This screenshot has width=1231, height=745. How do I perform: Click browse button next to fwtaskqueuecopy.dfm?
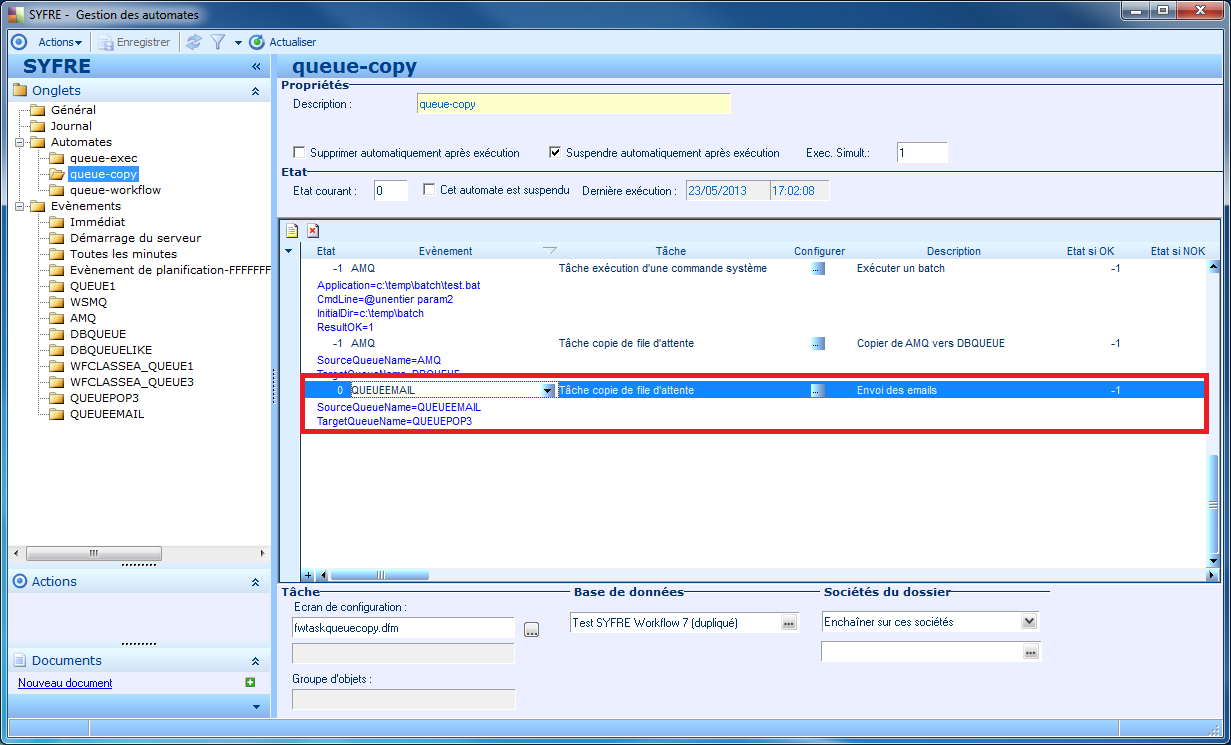pos(531,629)
